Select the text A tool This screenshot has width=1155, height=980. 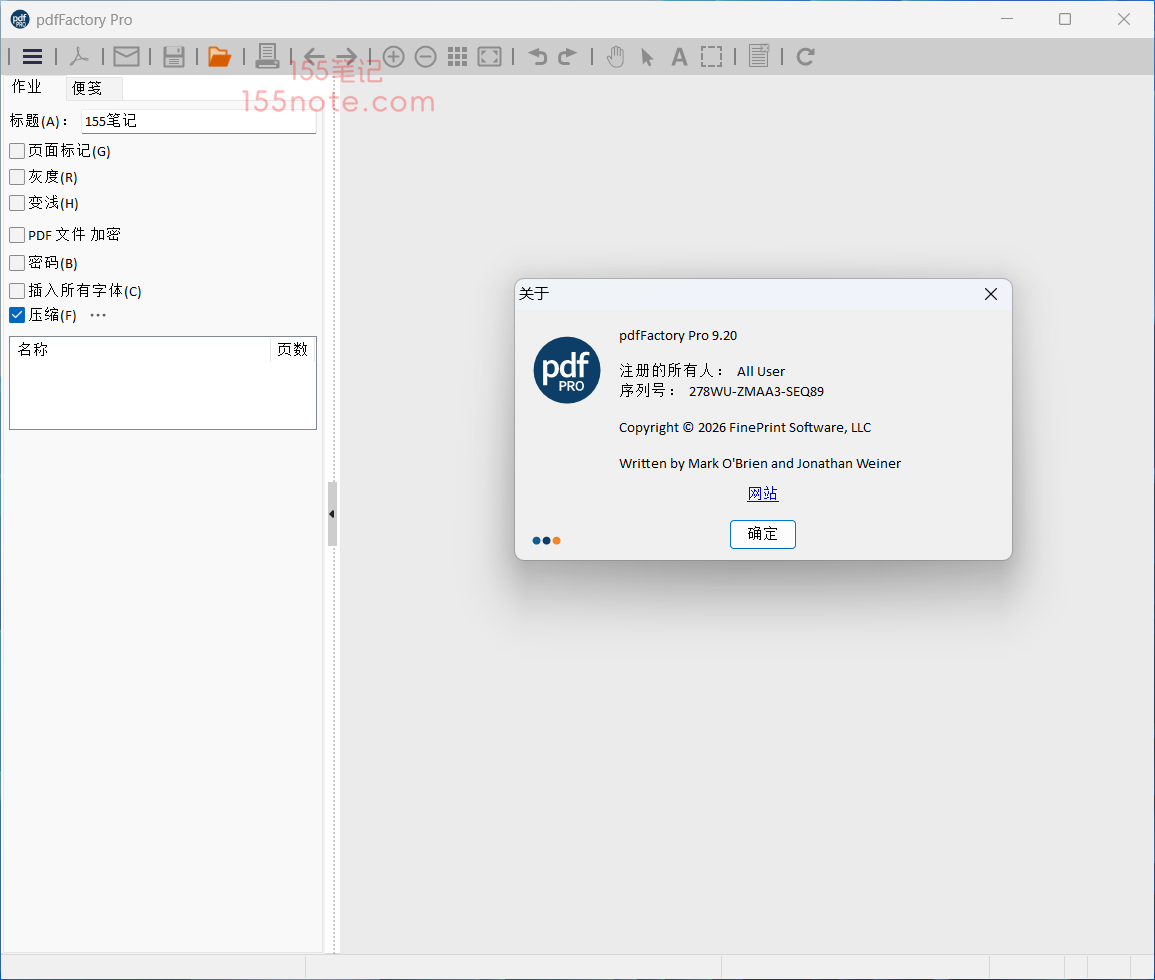[679, 57]
